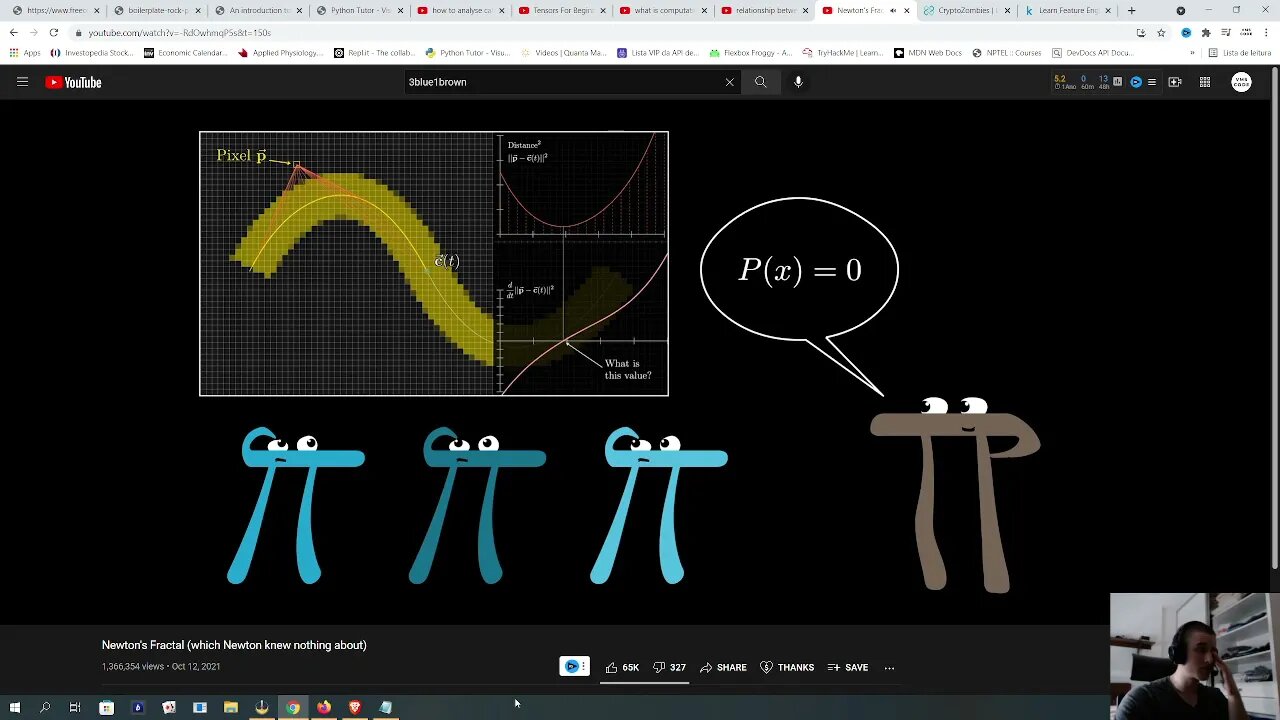1280x720 pixels.
Task: Open NPTEL Courses bookmark
Action: [x=1006, y=53]
